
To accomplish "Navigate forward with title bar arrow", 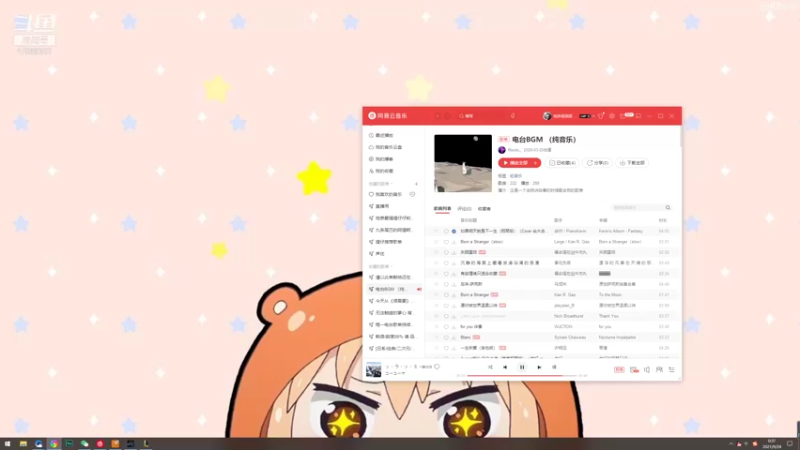I will pos(447,116).
